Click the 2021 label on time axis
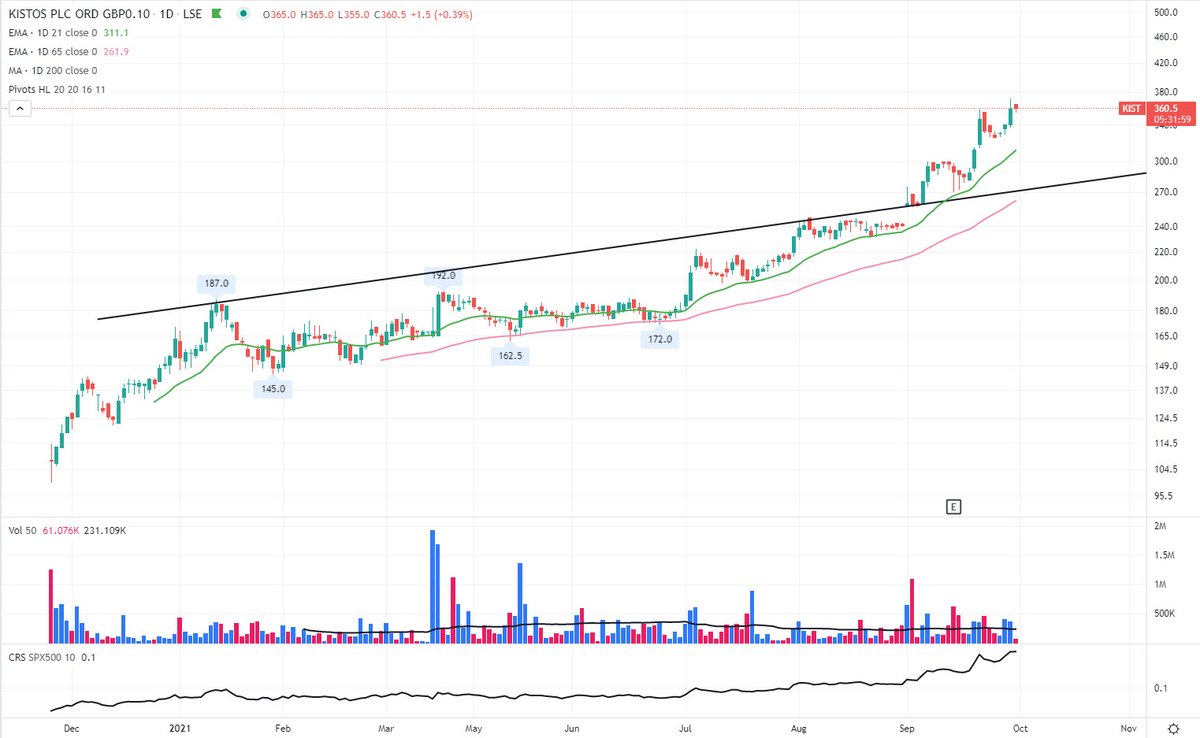The width and height of the screenshot is (1200, 738). click(181, 727)
